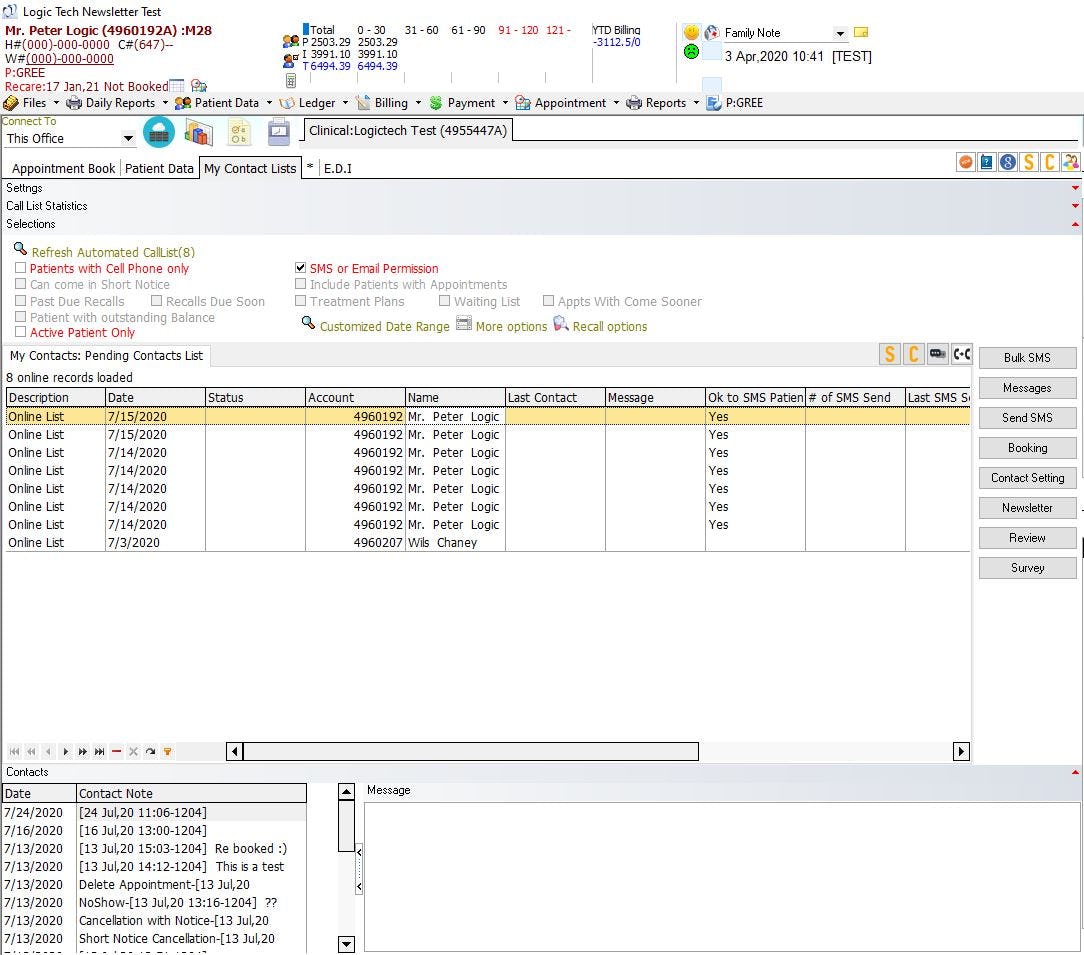Click the Bulk SMS button
The image size is (1084, 955).
coord(1027,357)
